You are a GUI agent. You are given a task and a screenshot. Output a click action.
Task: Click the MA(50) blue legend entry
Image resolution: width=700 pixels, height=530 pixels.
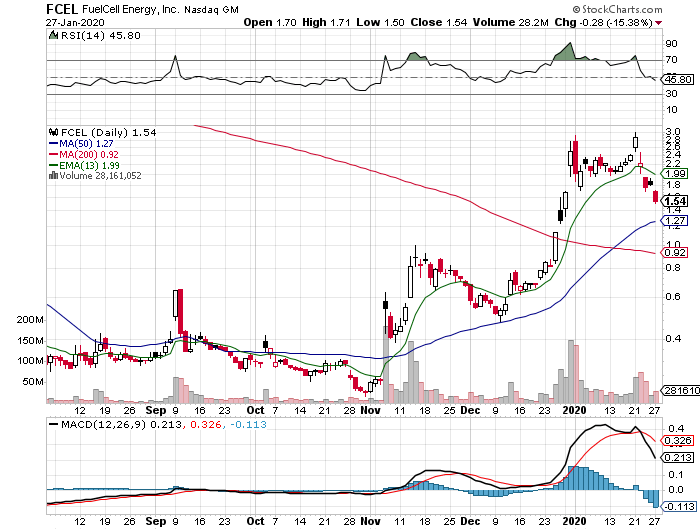tap(86, 143)
